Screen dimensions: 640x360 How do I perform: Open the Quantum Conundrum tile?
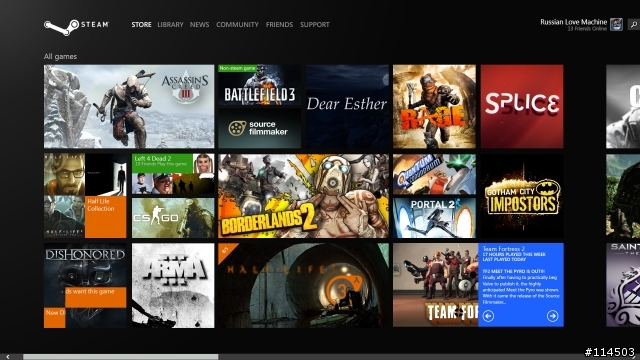tap(434, 174)
